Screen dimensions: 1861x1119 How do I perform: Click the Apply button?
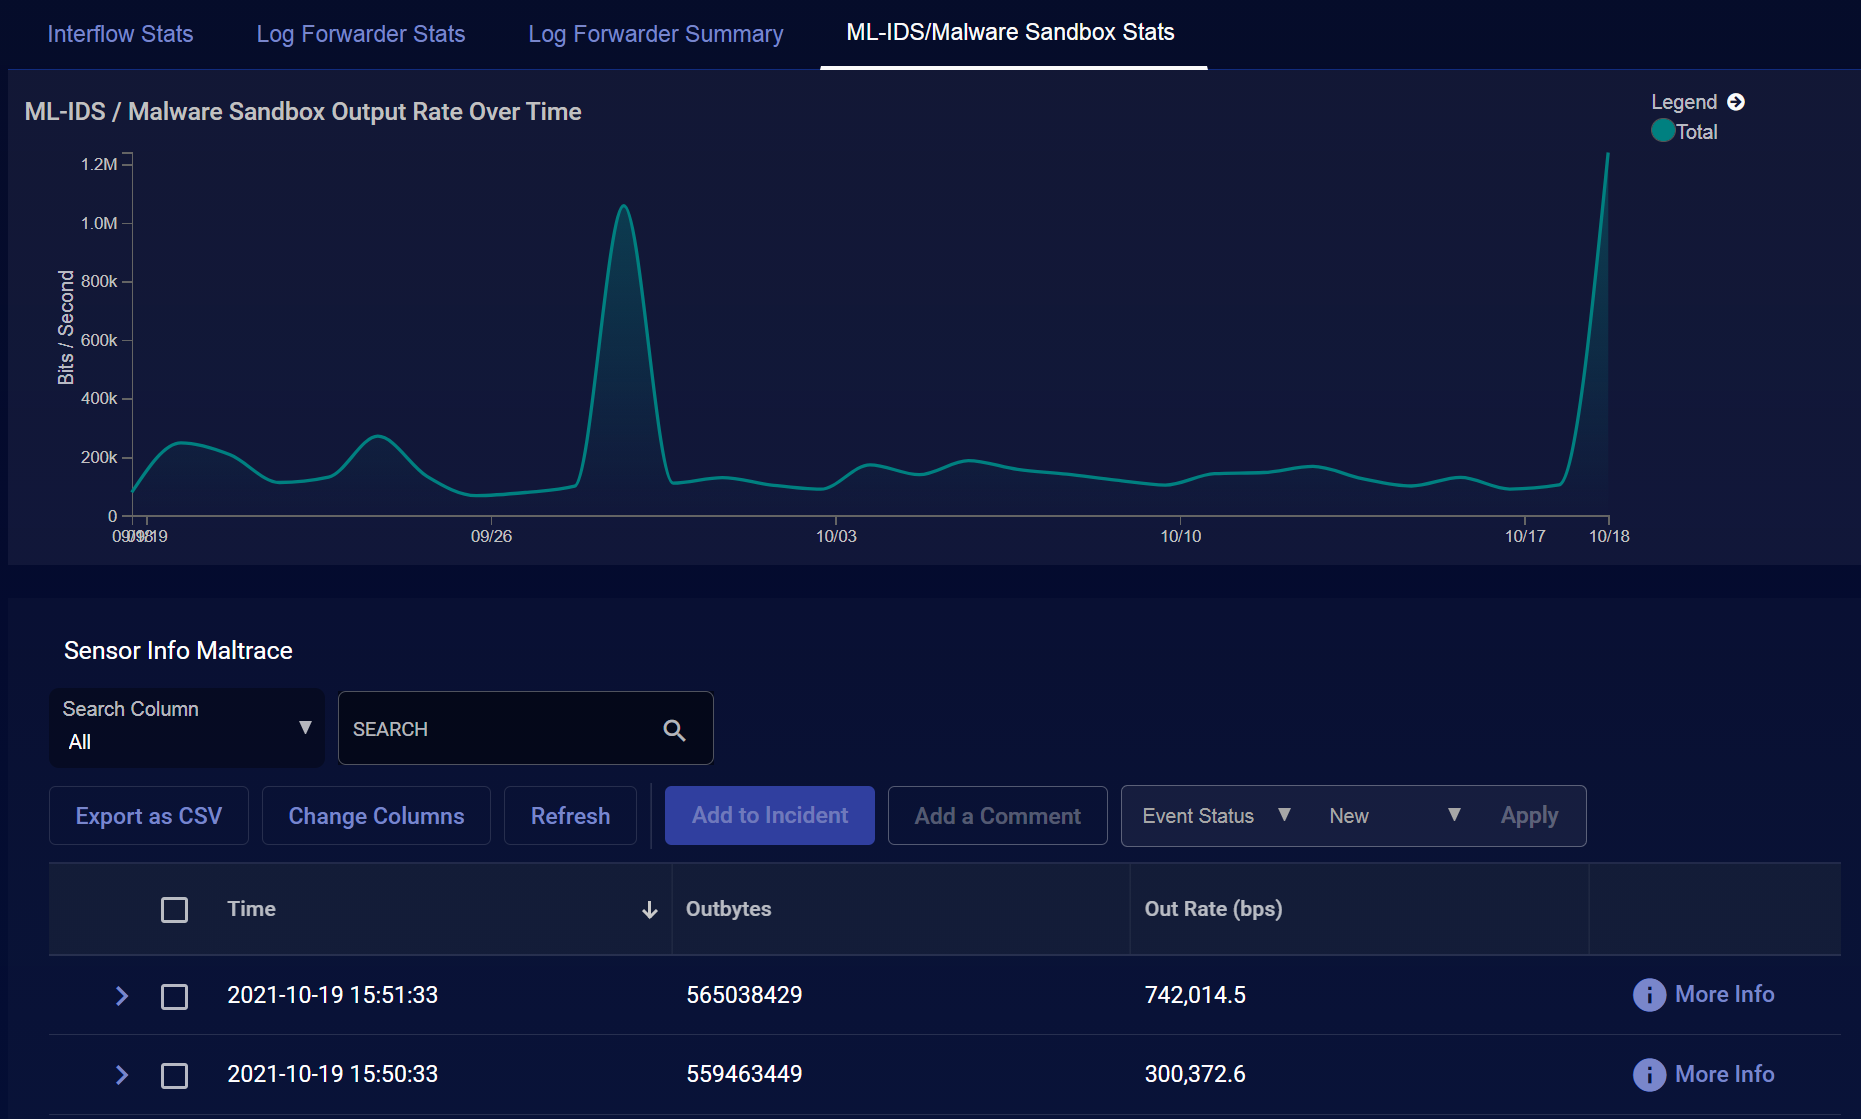(x=1529, y=816)
